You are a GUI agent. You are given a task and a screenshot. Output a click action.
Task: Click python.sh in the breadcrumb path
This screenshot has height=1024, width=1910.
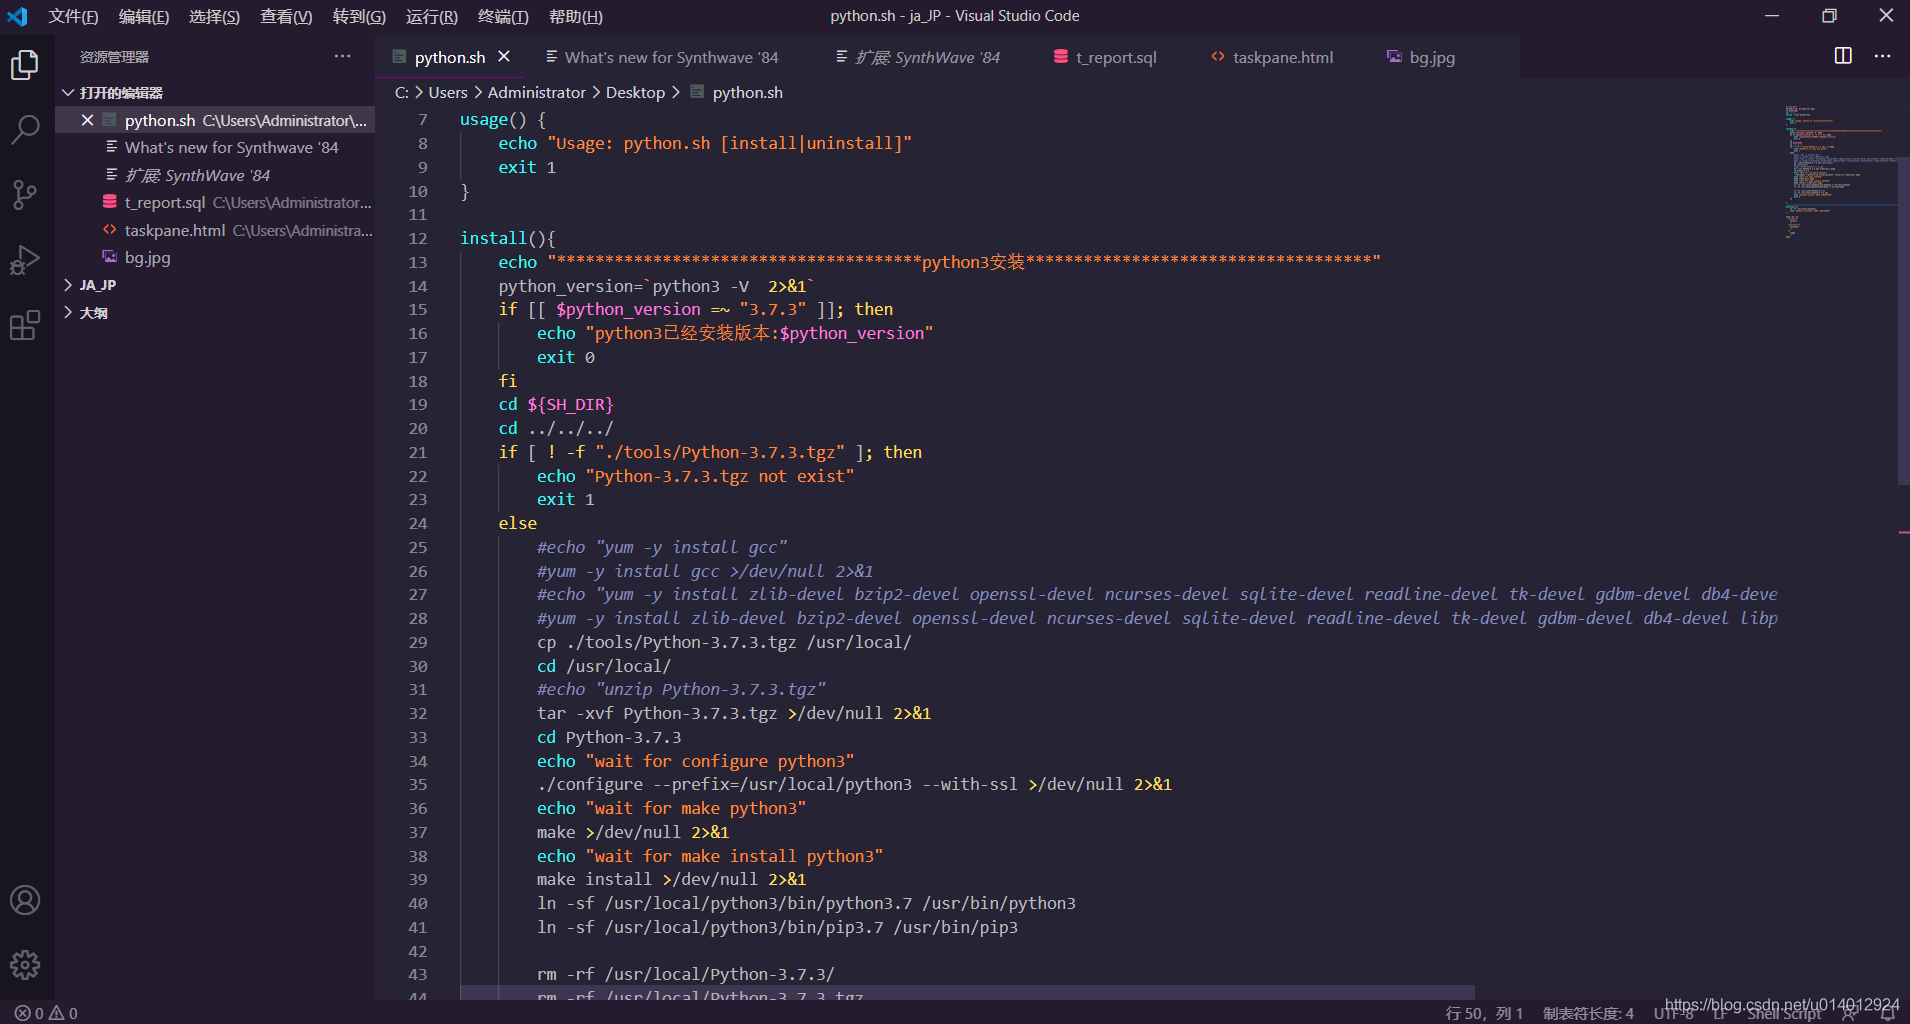(x=747, y=92)
